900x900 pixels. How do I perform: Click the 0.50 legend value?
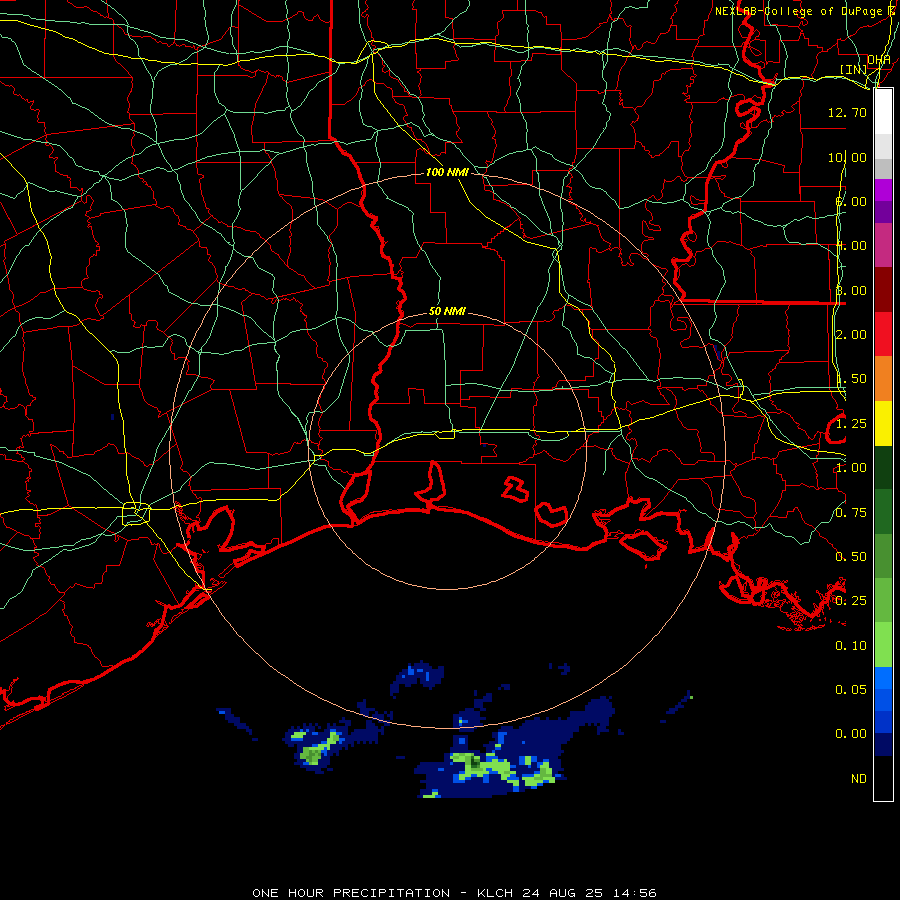pyautogui.click(x=851, y=557)
